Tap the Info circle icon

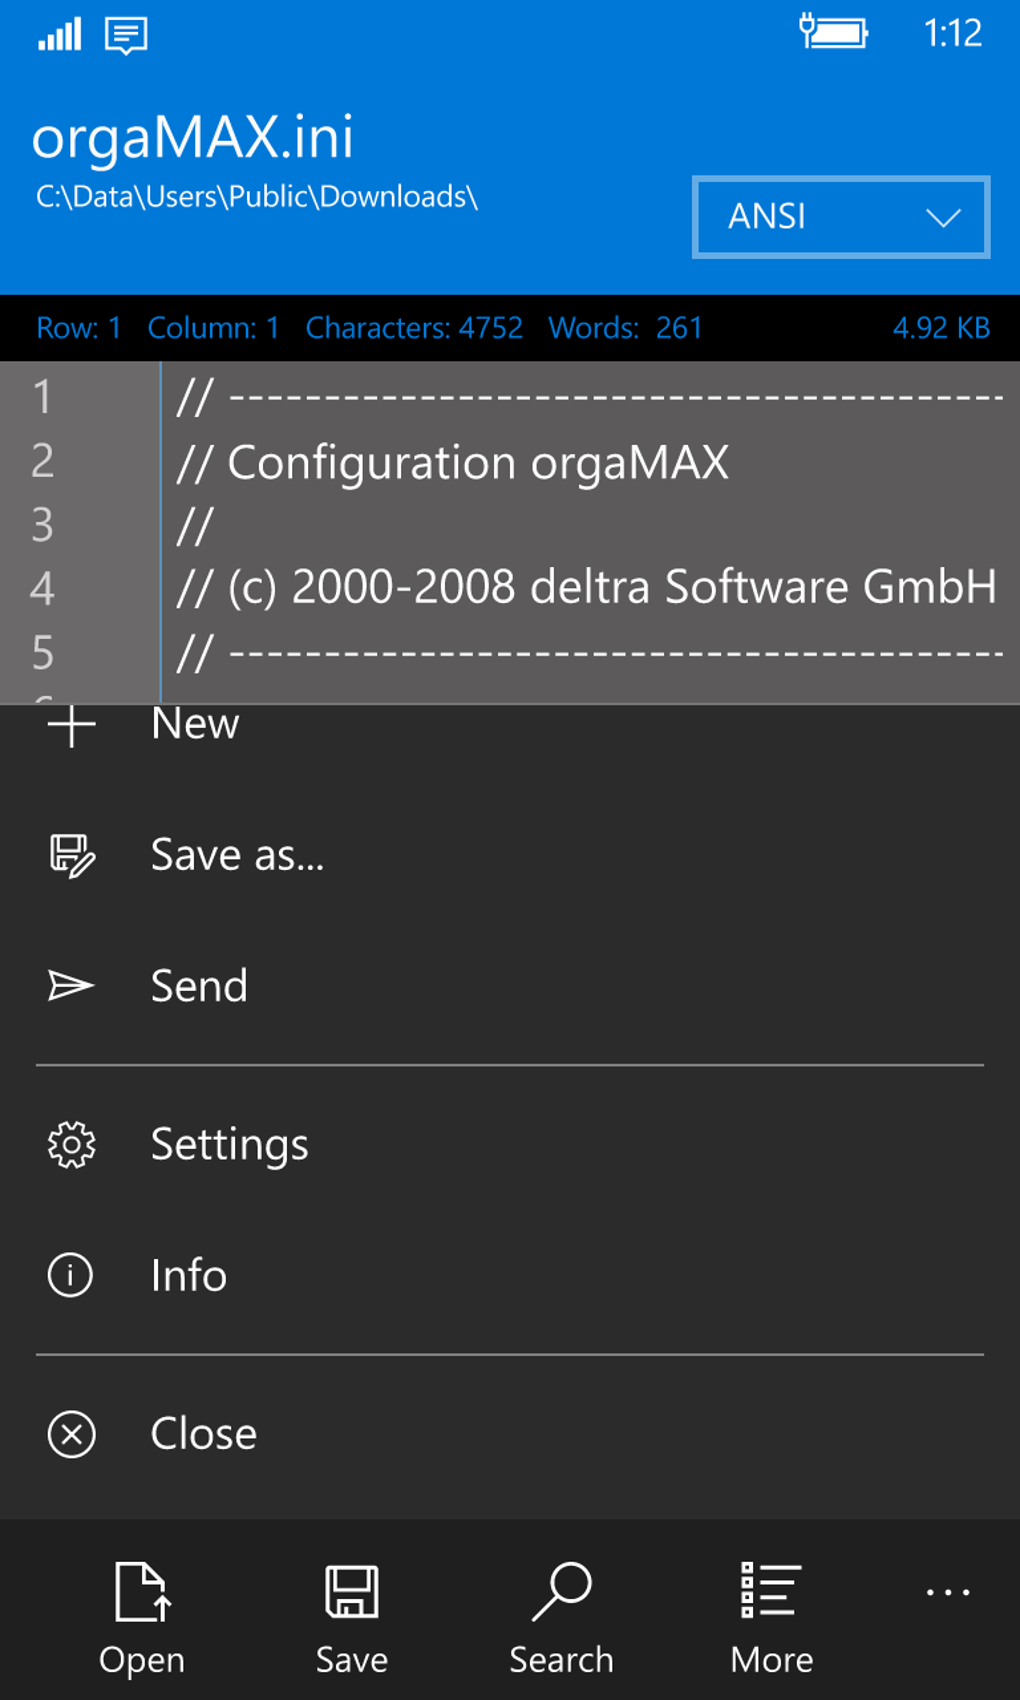[x=72, y=1276]
